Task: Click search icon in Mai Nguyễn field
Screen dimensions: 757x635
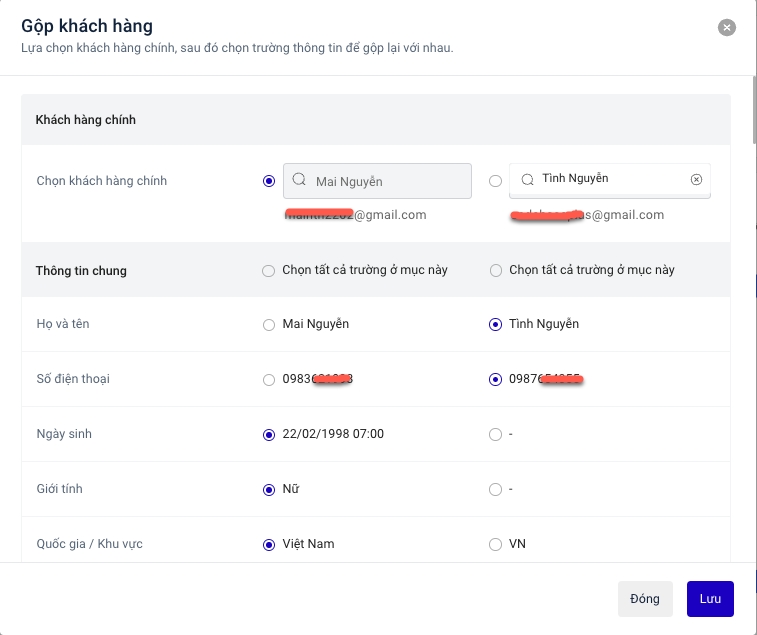Action: tap(300, 181)
